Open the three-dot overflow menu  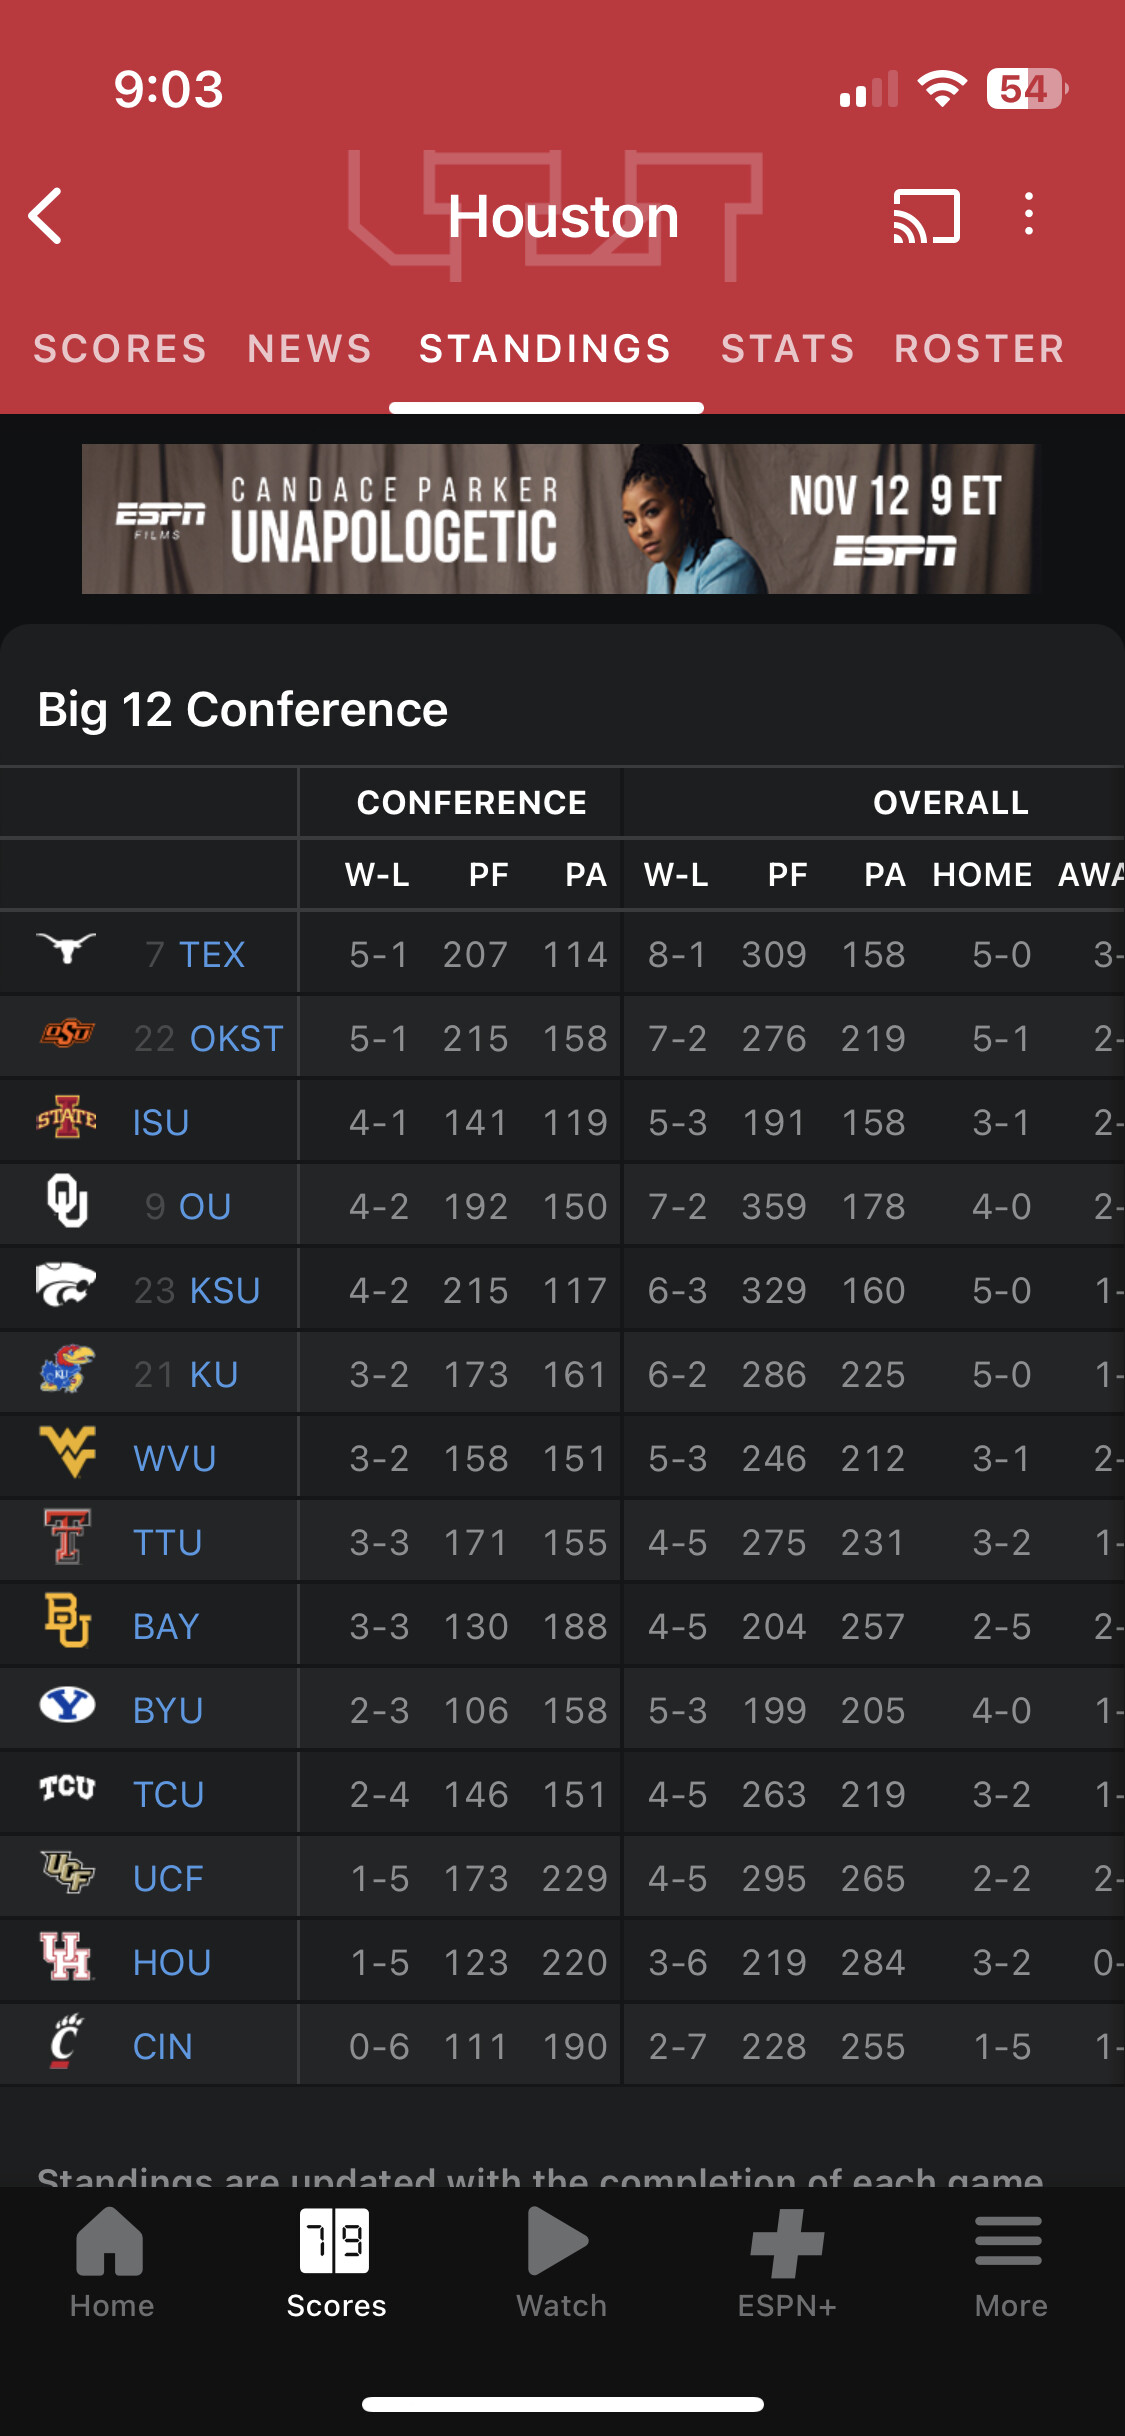pos(1028,214)
